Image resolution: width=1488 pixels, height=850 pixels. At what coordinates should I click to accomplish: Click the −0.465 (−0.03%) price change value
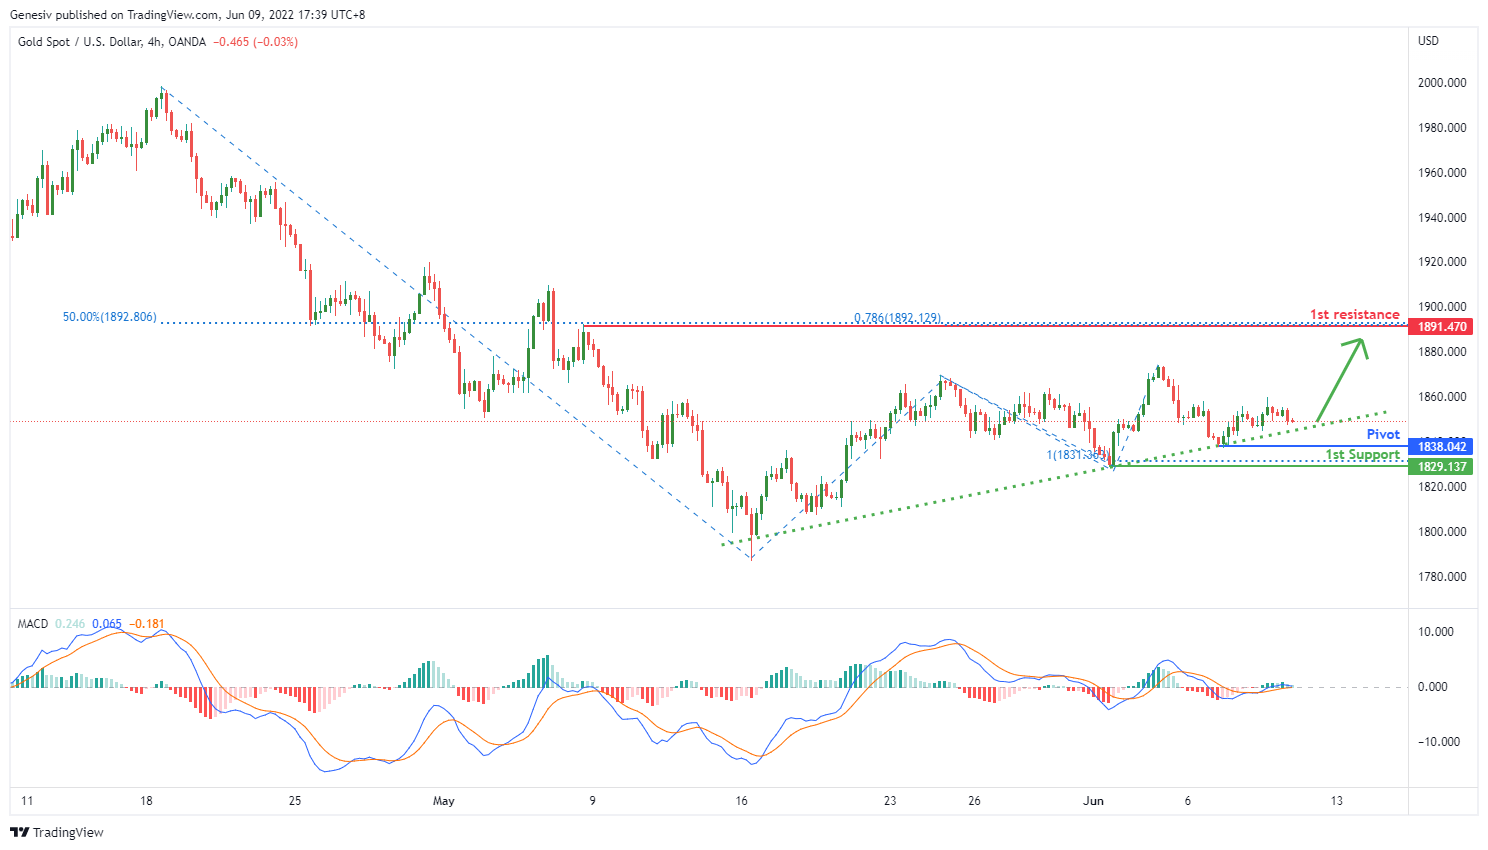pos(255,42)
